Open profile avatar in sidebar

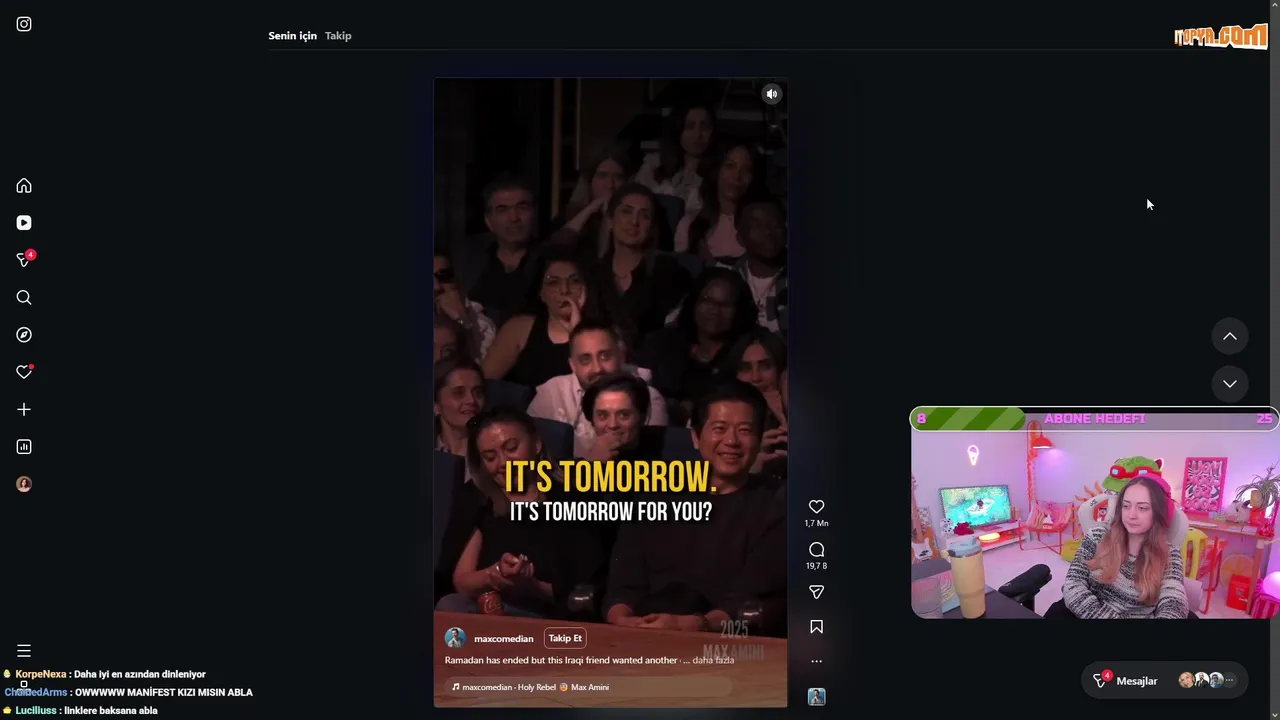(24, 484)
